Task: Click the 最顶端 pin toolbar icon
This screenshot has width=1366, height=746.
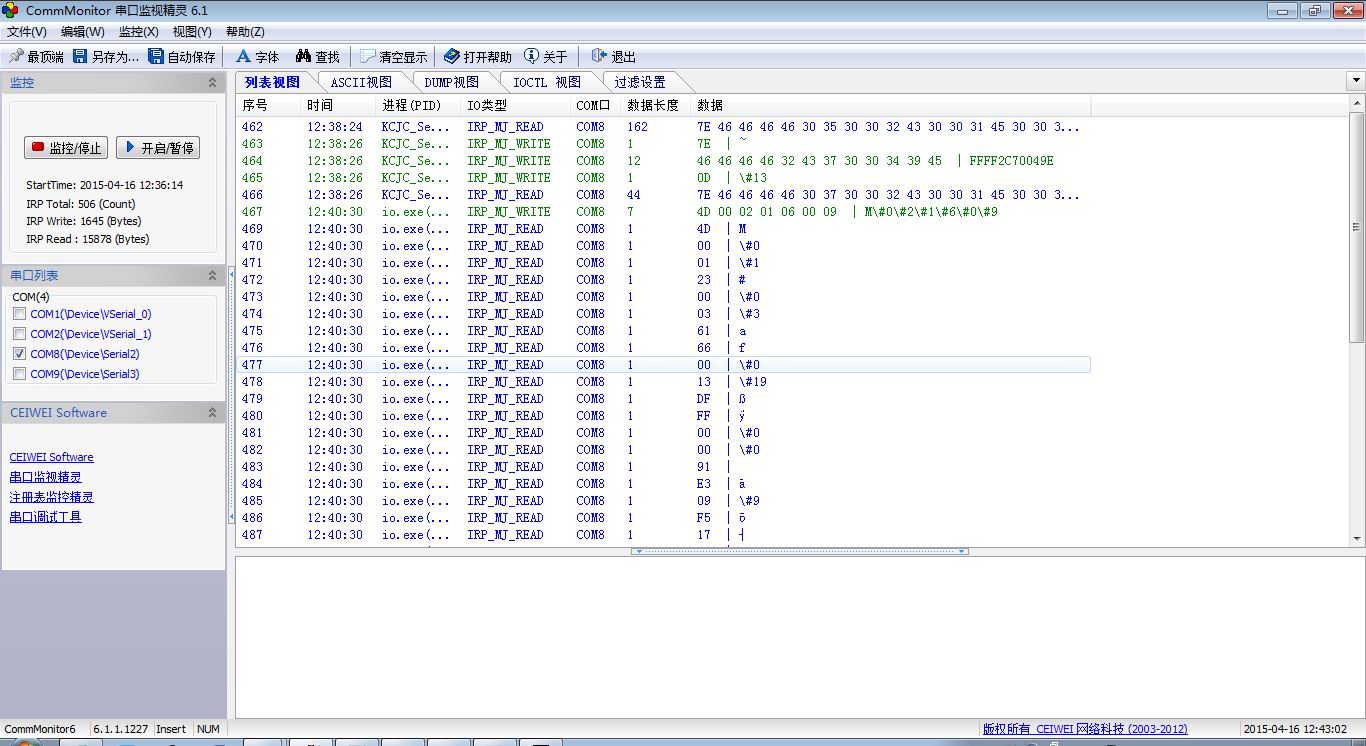Action: (16, 57)
